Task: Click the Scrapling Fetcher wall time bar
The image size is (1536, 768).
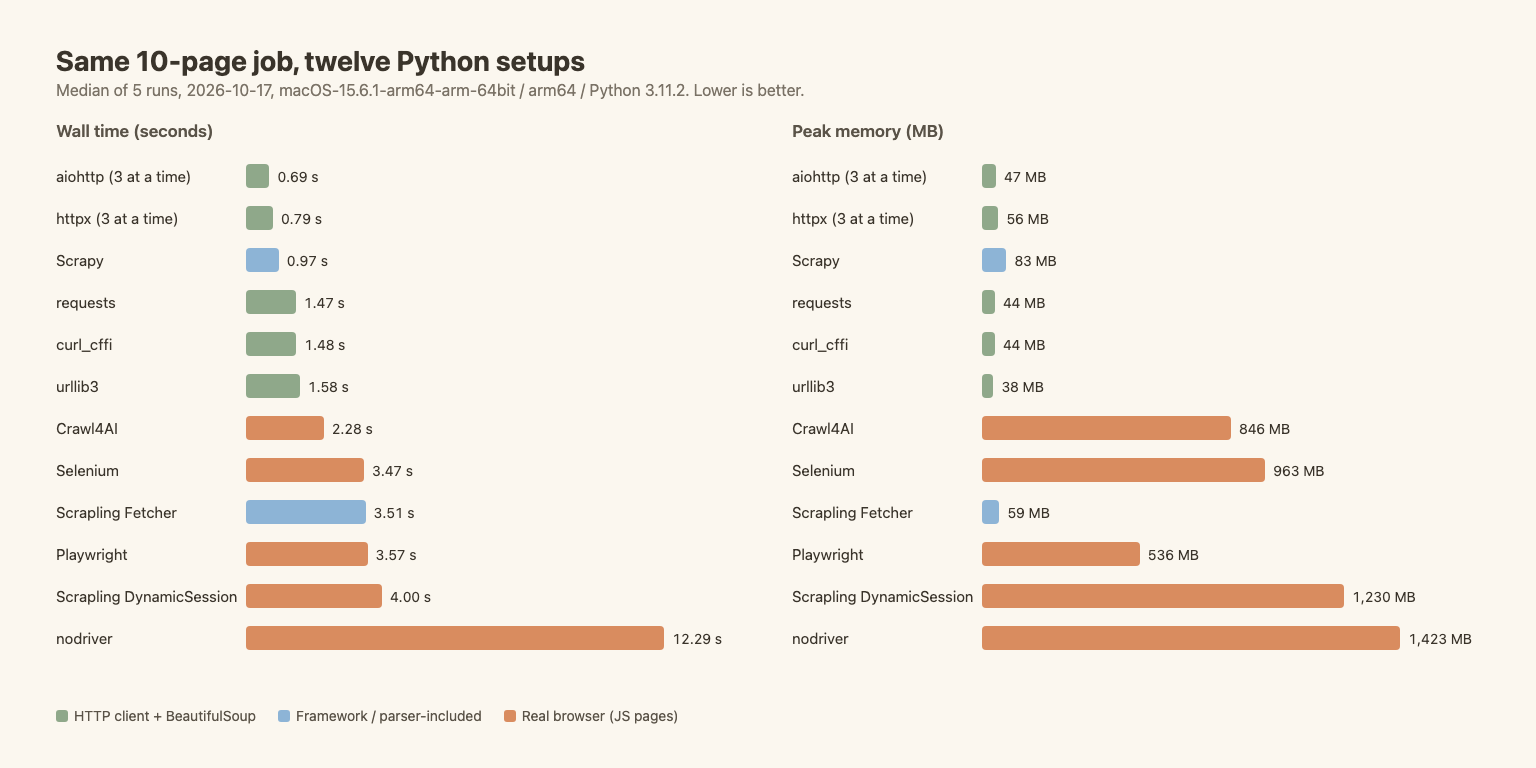Action: tap(306, 512)
